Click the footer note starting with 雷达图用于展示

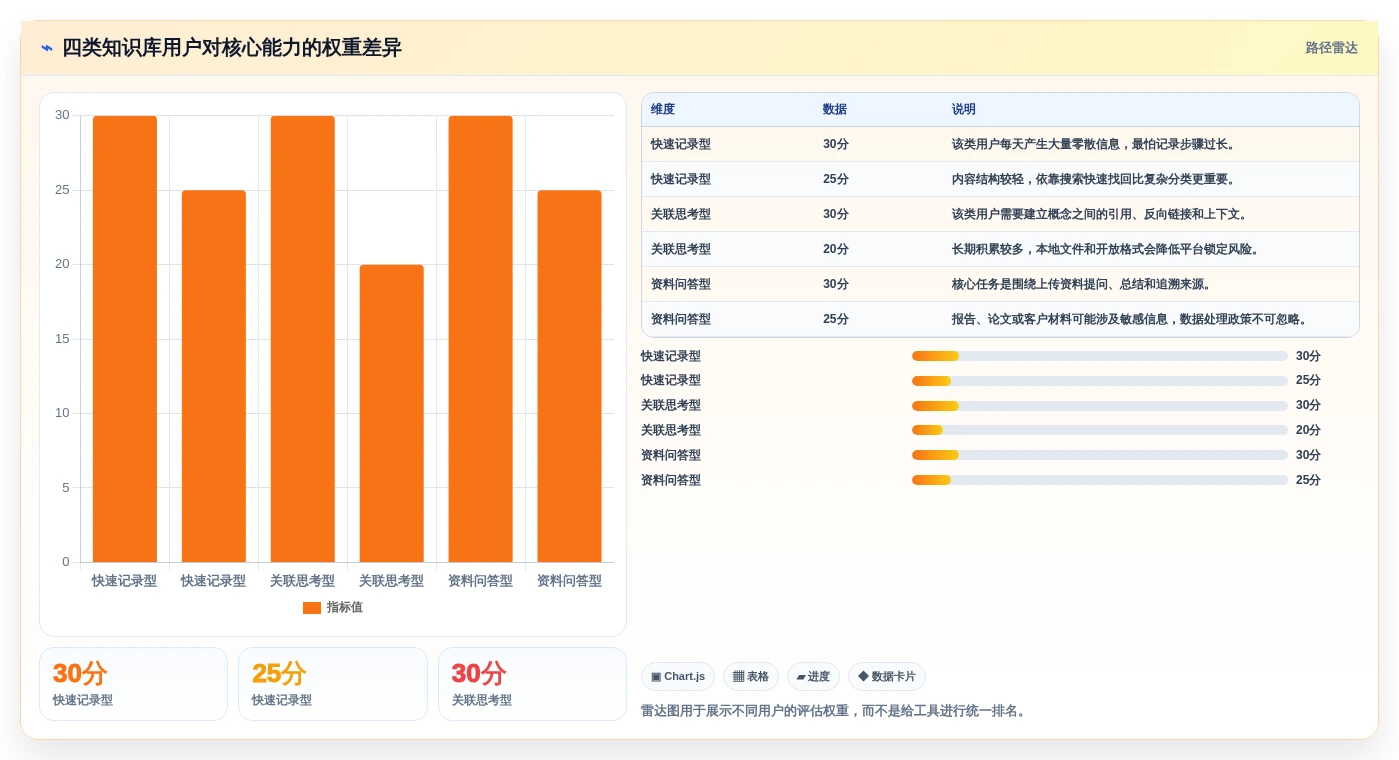coord(836,711)
